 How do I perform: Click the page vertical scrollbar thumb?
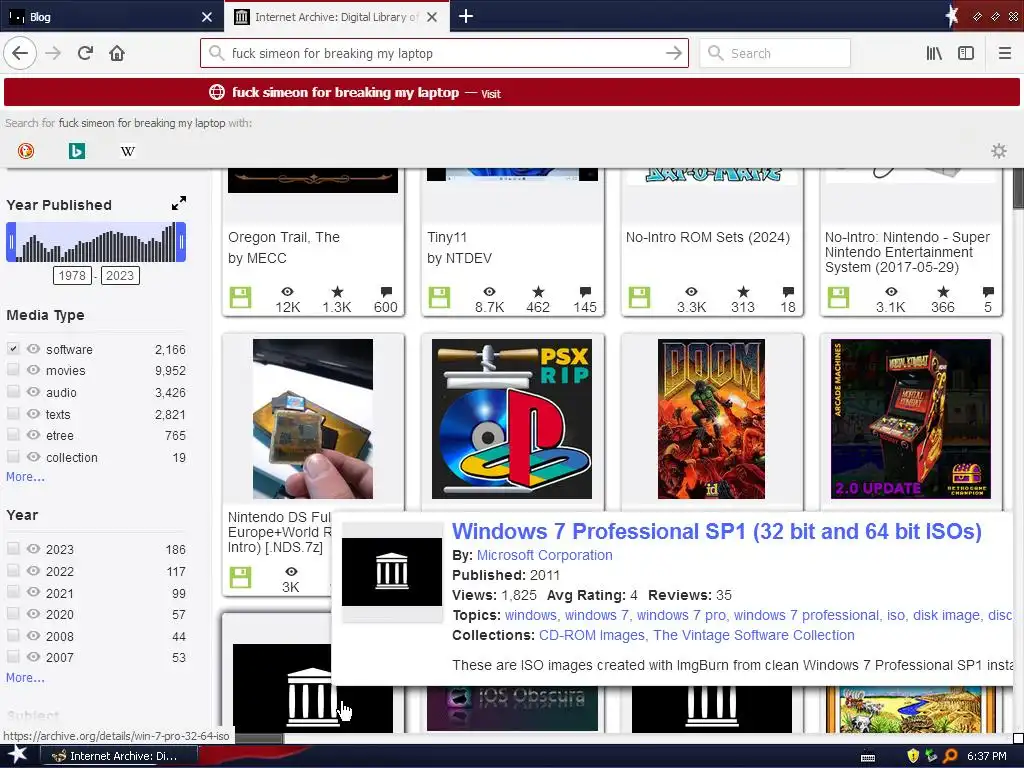point(1018,189)
